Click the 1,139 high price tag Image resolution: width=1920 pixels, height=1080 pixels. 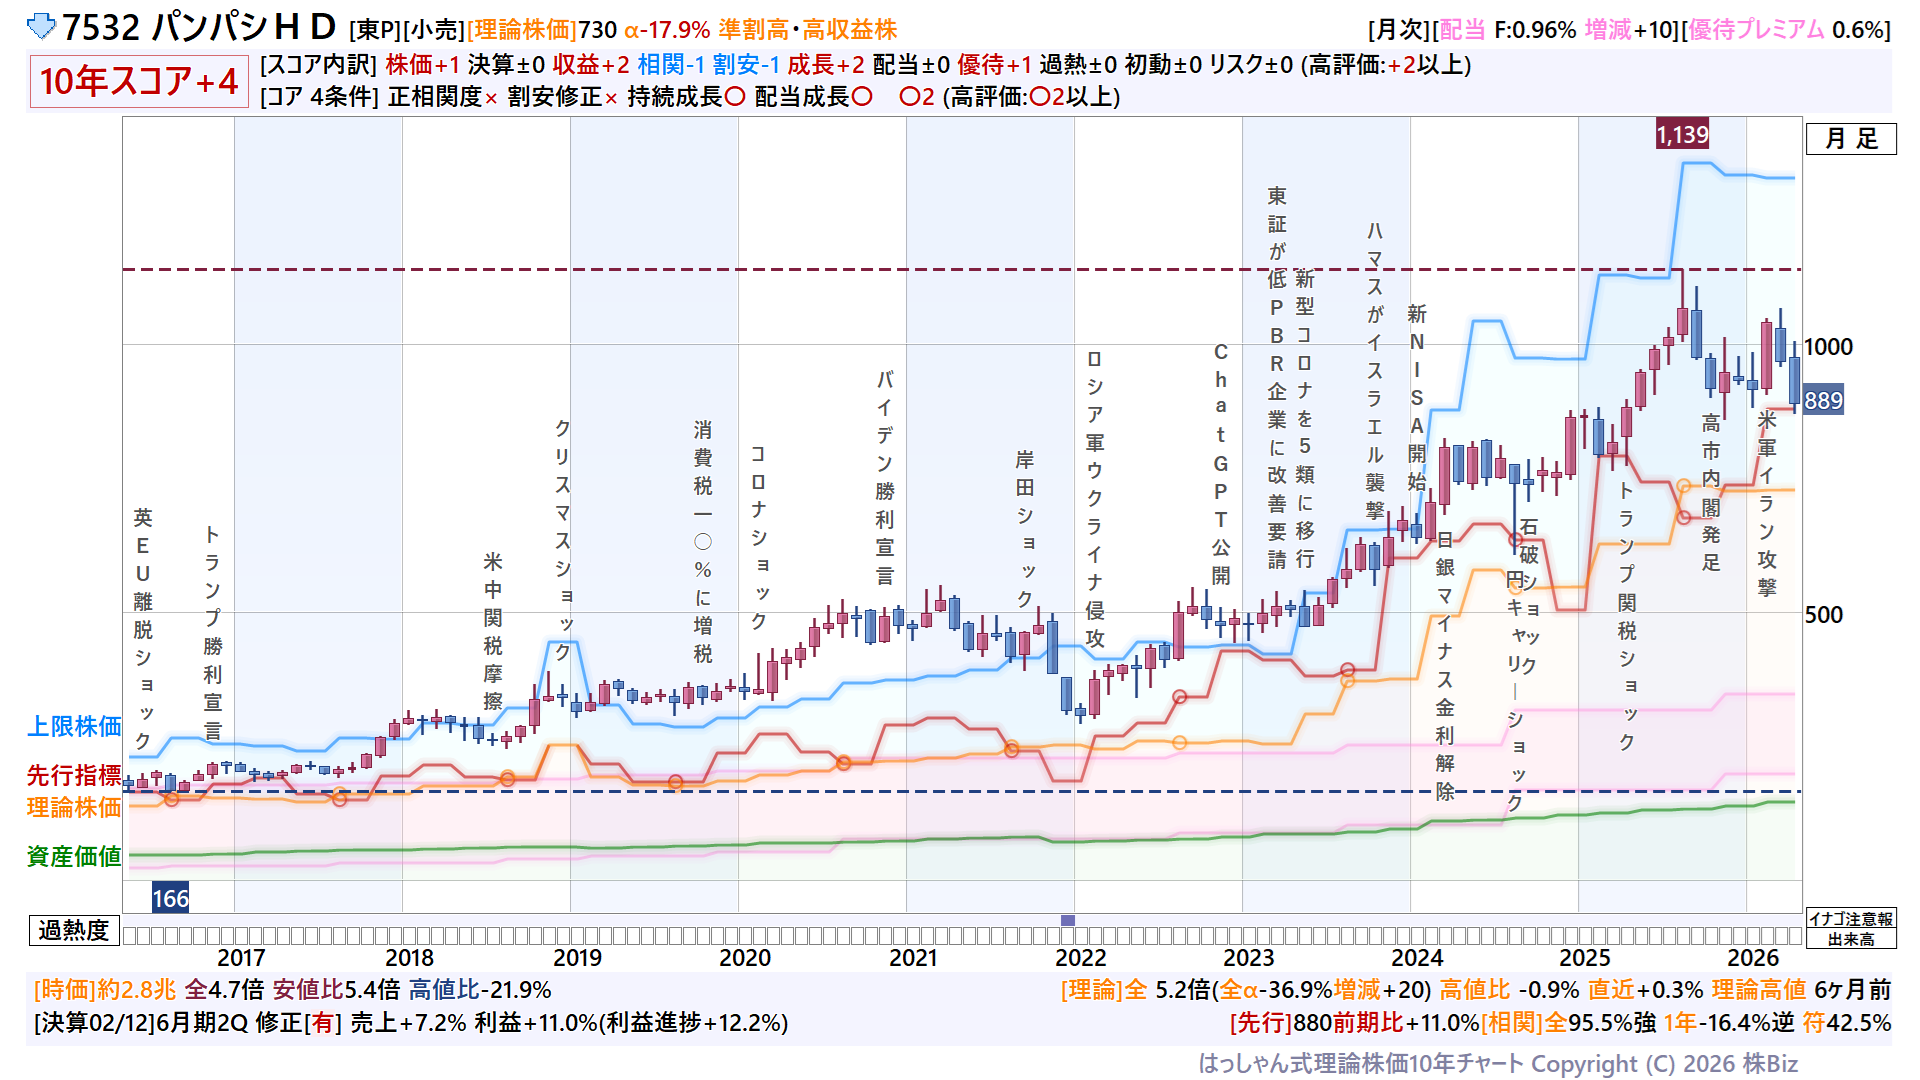[x=1682, y=134]
